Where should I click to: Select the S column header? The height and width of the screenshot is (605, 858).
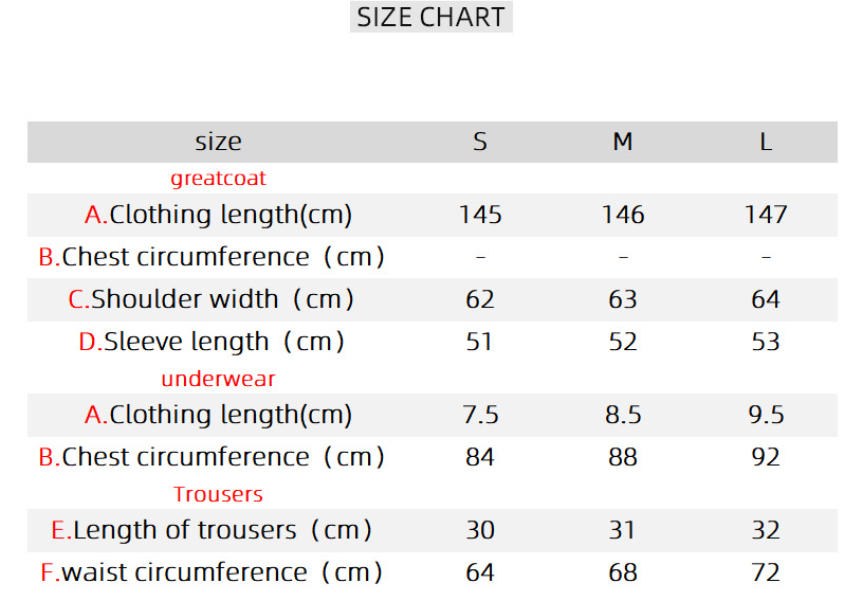[x=480, y=142]
